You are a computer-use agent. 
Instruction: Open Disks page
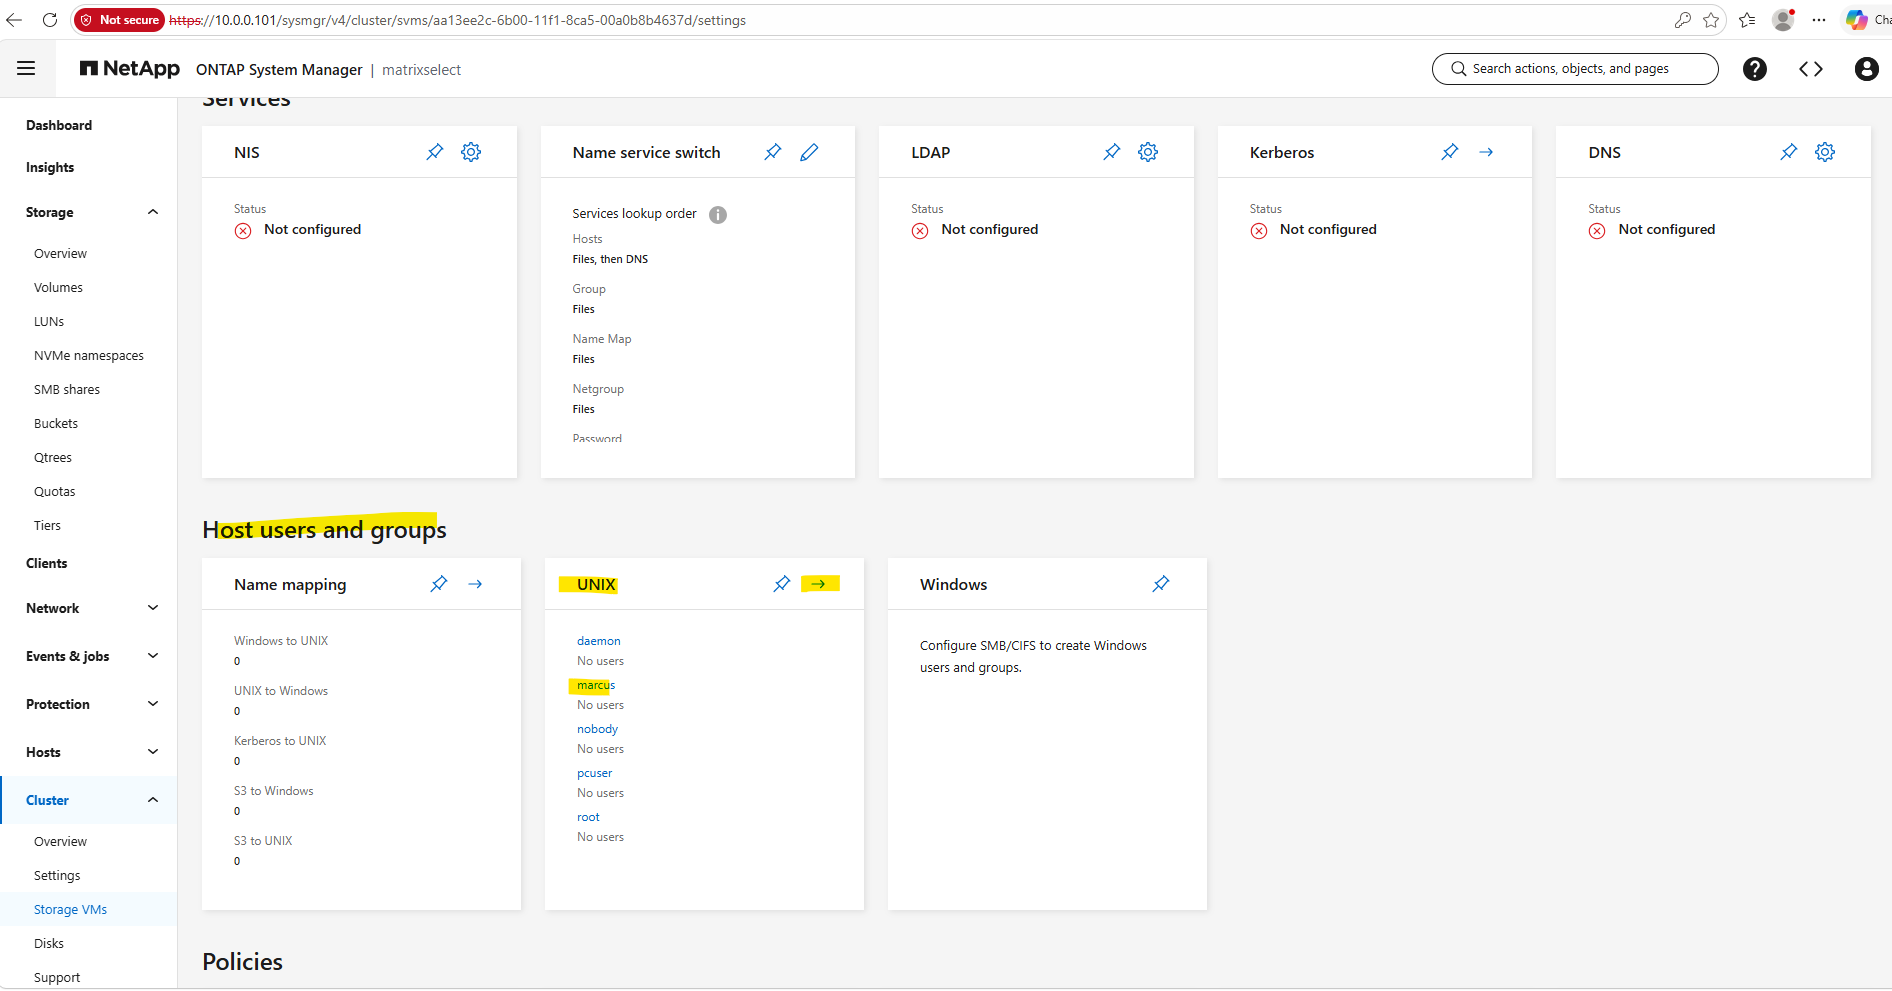coord(49,943)
